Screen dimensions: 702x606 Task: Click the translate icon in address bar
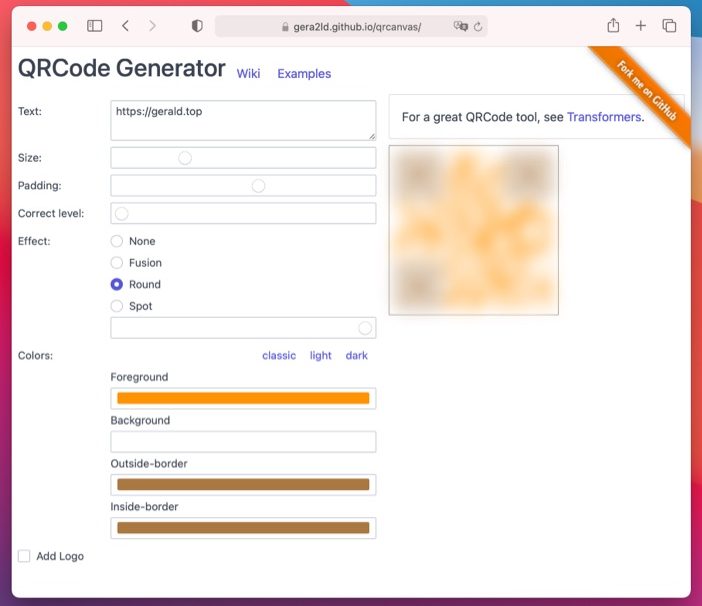tap(460, 27)
